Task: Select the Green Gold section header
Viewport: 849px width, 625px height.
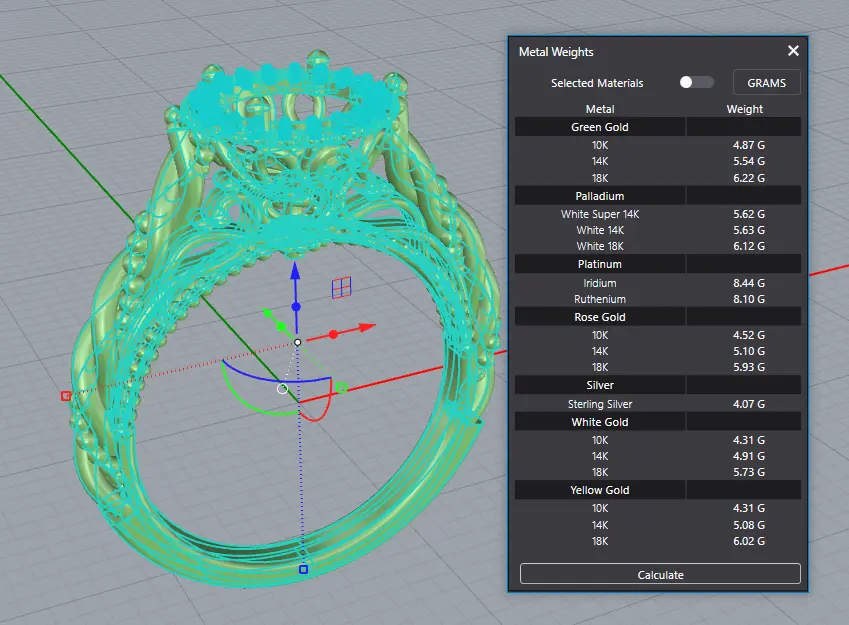Action: 657,127
